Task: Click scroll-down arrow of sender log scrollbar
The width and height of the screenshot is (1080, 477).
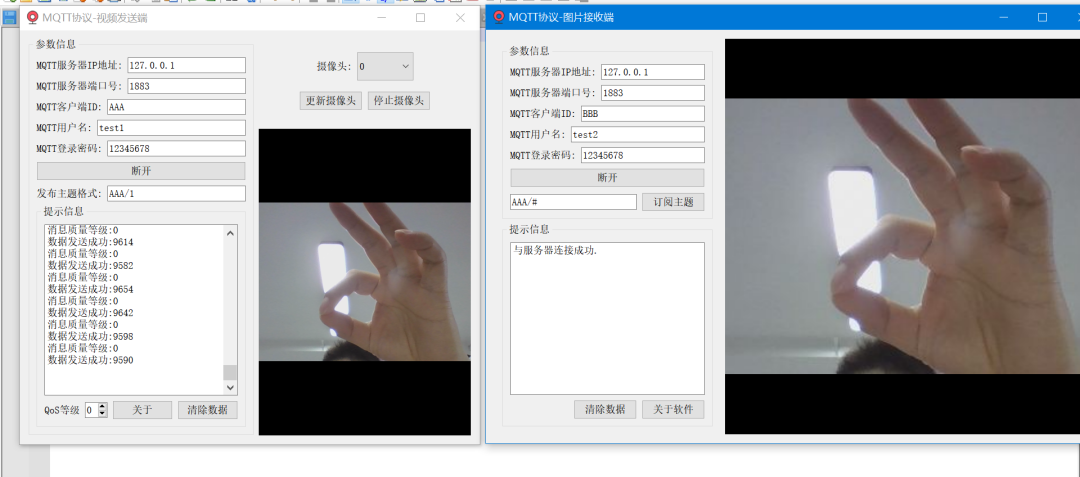Action: click(x=231, y=388)
